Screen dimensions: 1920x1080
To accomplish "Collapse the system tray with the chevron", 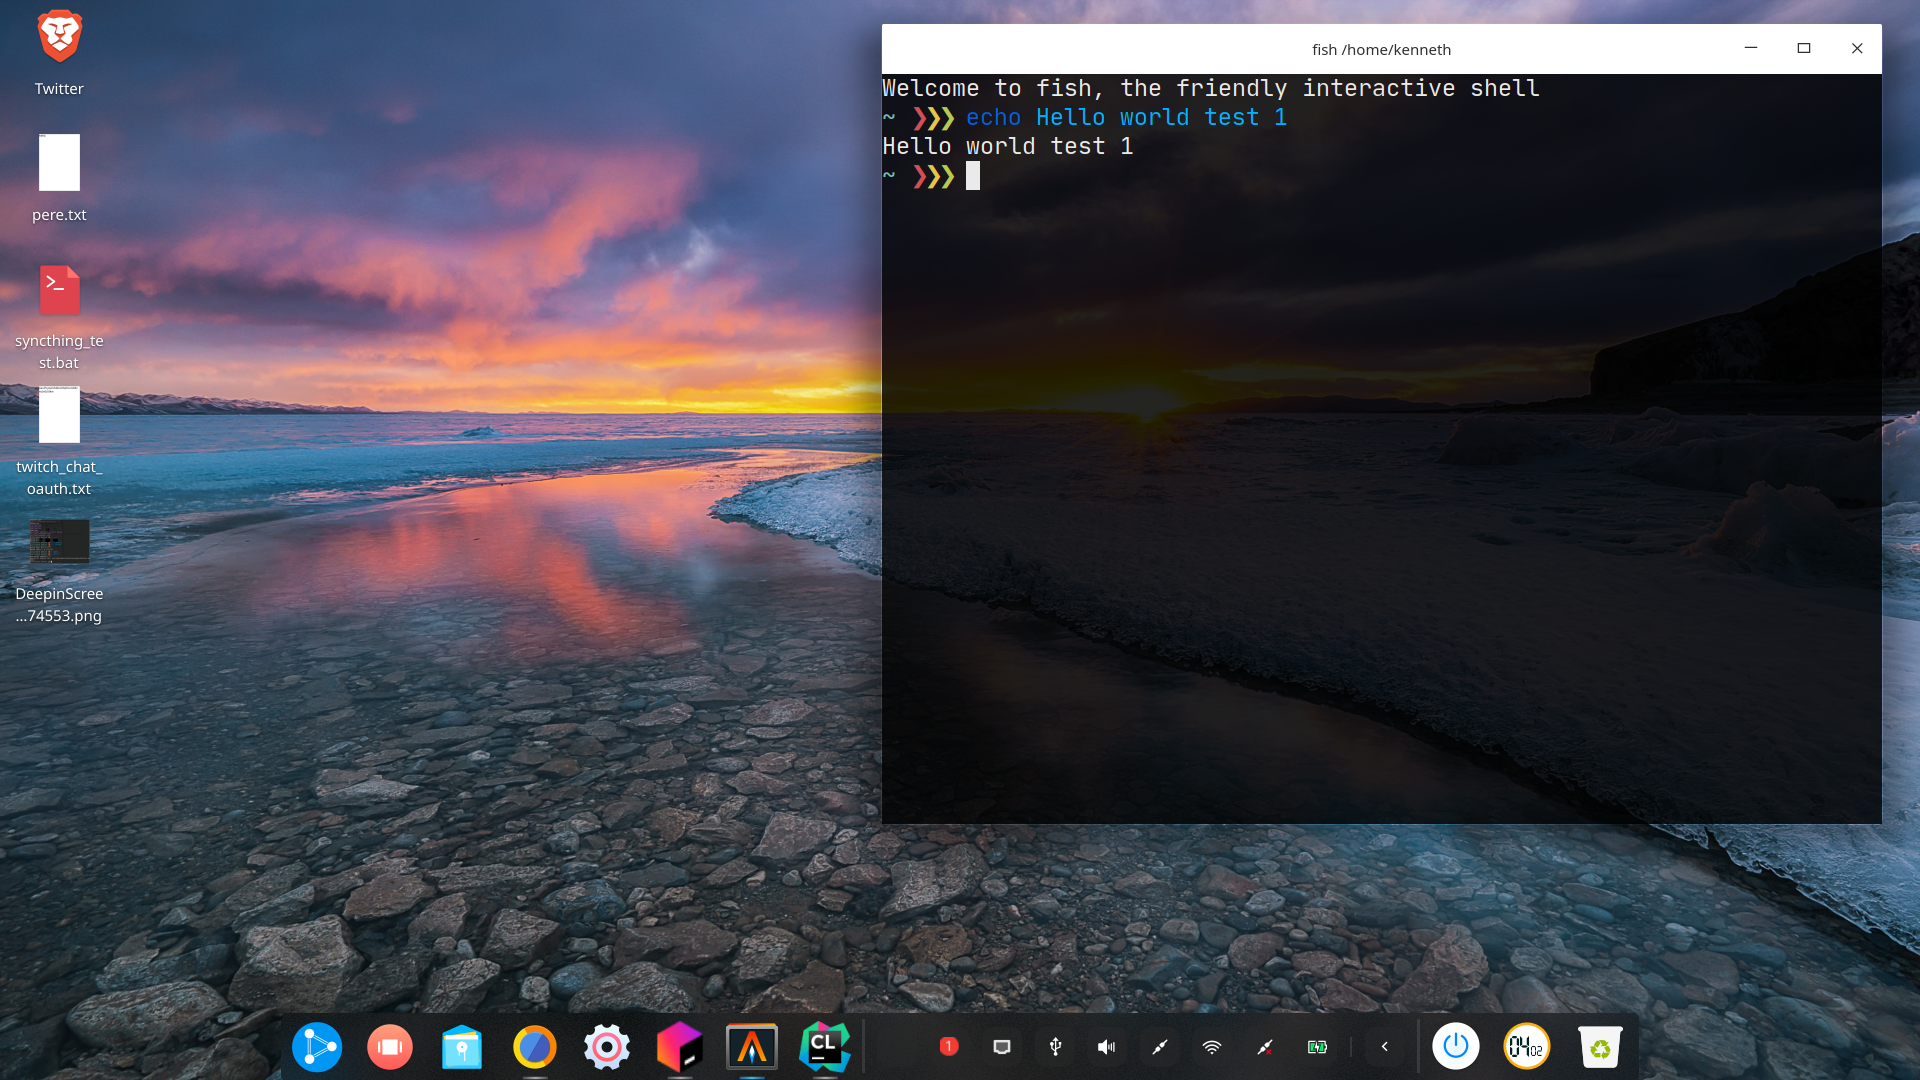I will click(1384, 1047).
